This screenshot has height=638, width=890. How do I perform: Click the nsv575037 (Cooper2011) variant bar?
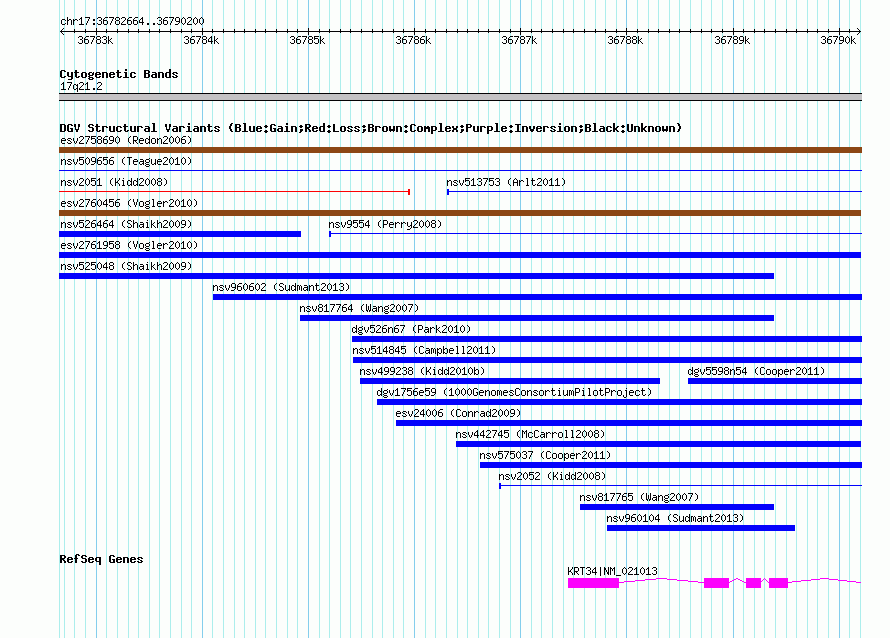pos(671,465)
